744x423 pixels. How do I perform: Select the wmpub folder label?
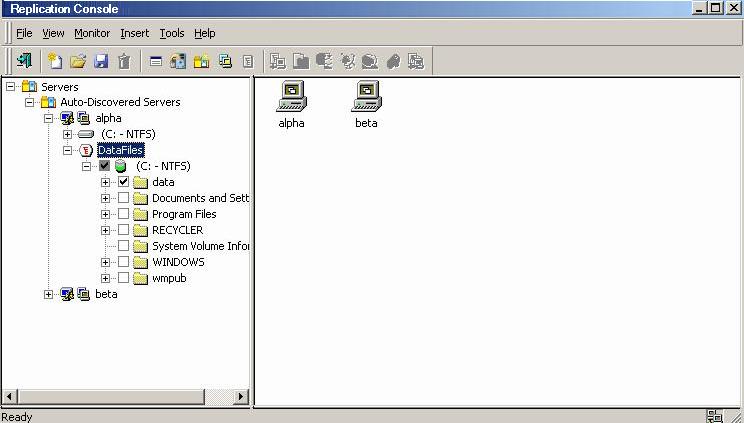pyautogui.click(x=169, y=278)
